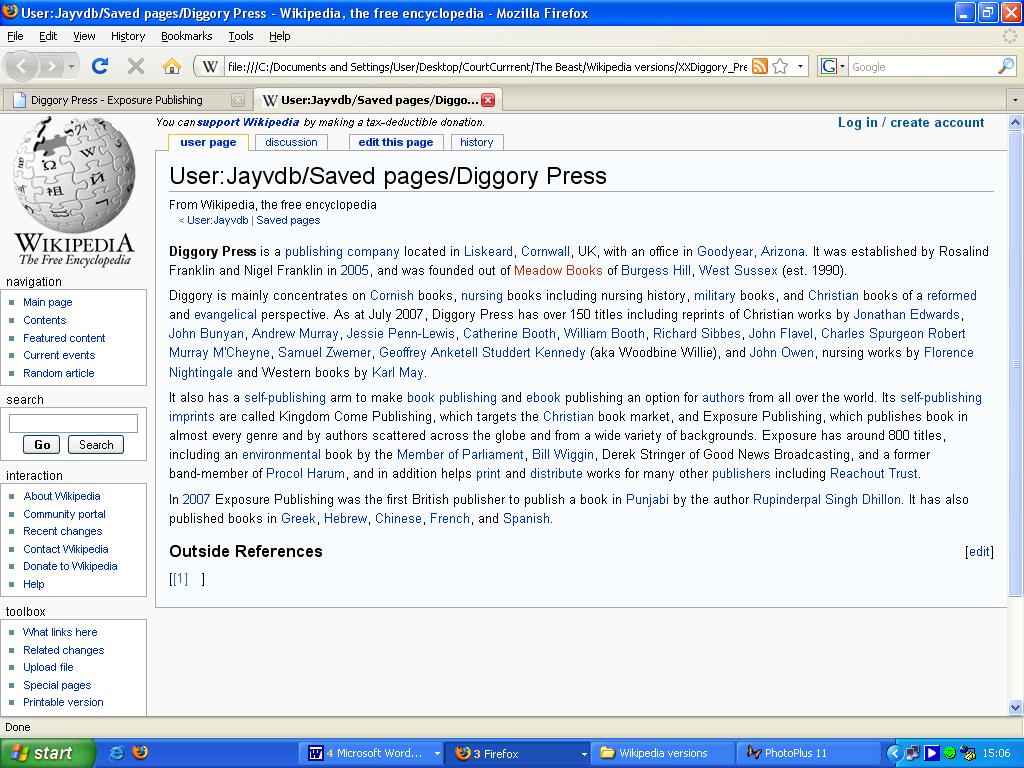1024x768 pixels.
Task: Click the Stop loading icon
Action: coord(136,66)
